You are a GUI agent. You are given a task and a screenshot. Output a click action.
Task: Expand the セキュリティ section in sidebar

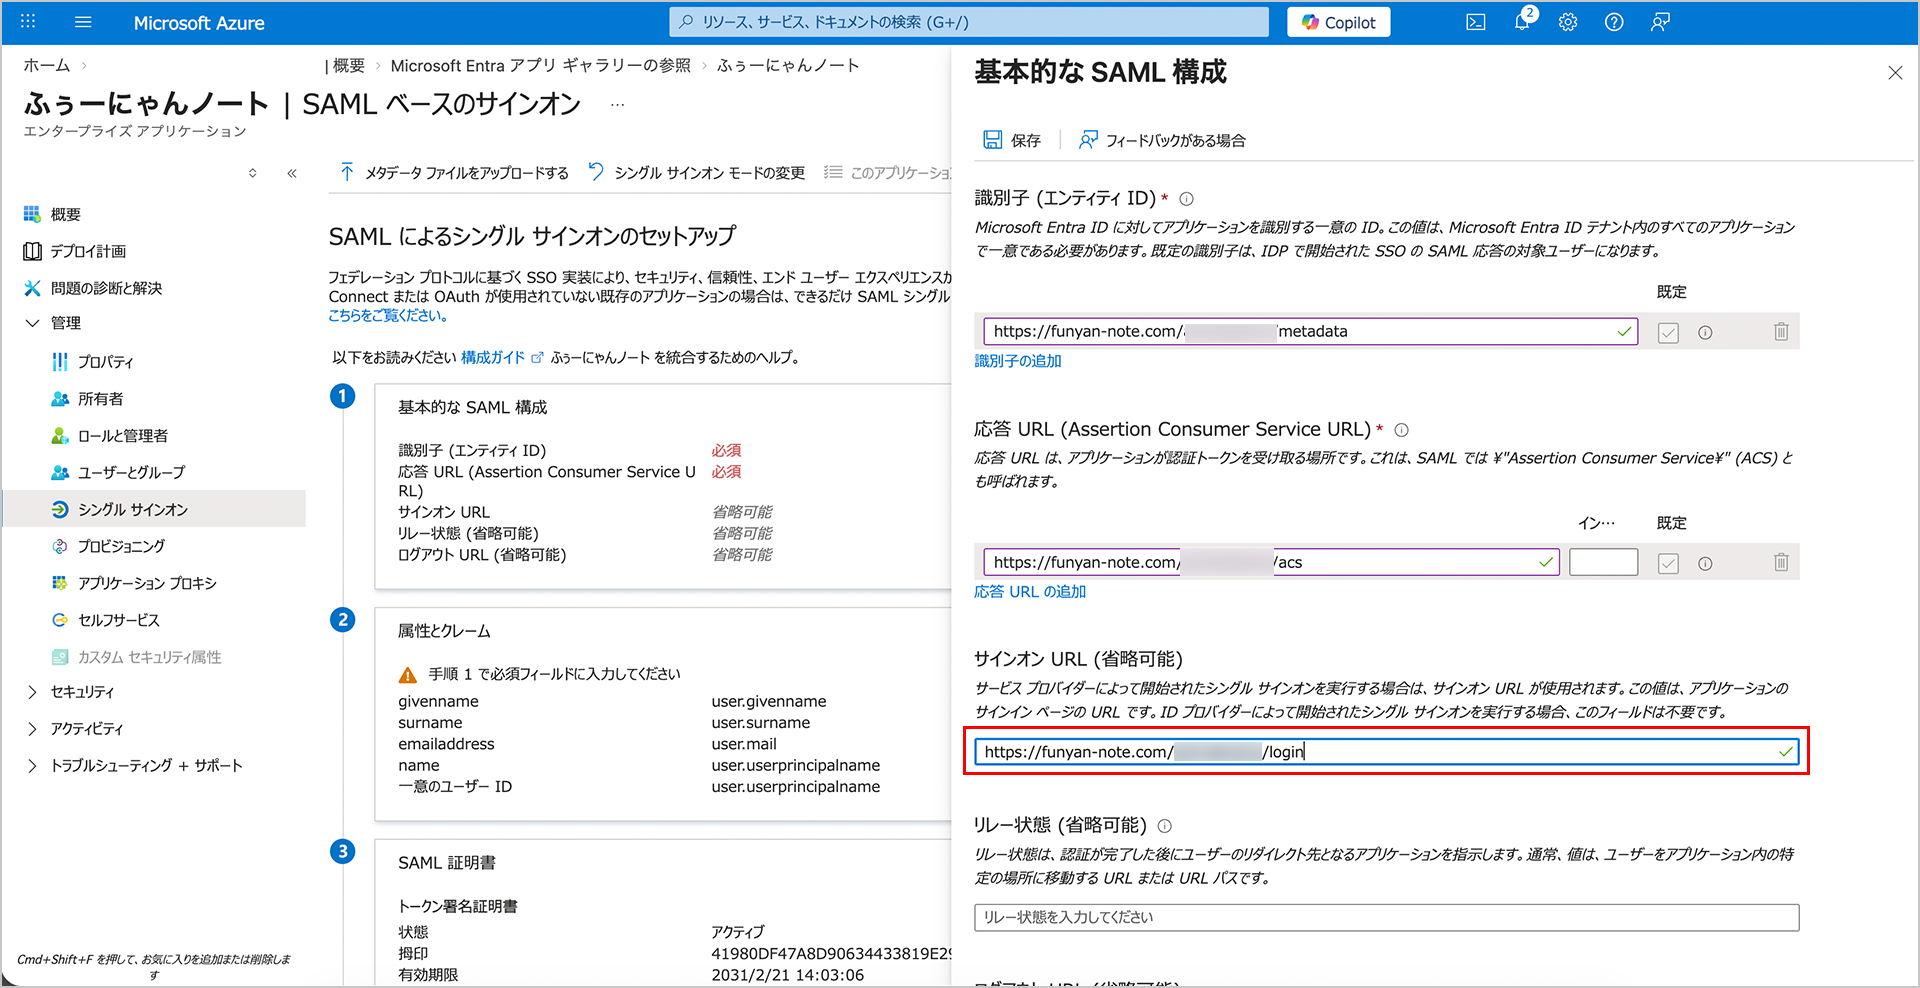click(x=32, y=692)
